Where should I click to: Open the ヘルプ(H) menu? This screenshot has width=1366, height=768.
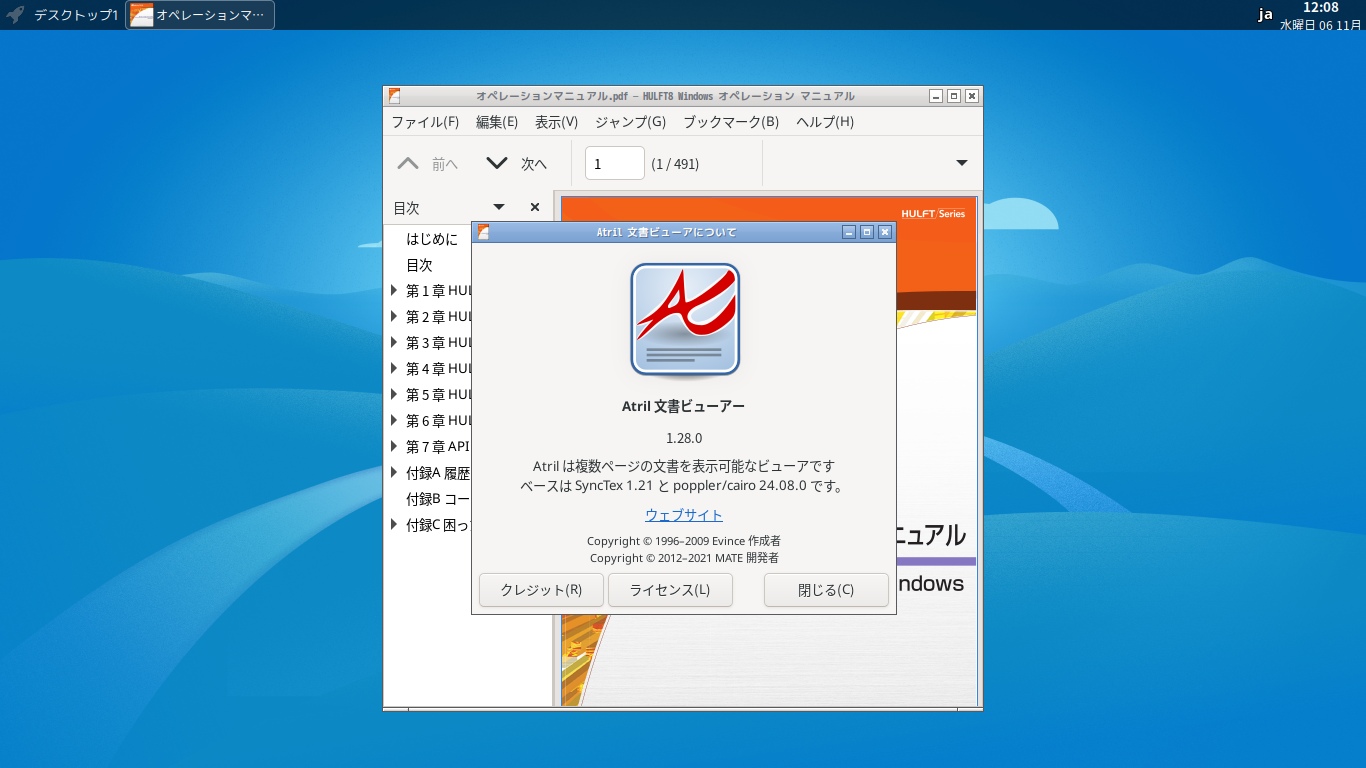pyautogui.click(x=825, y=122)
